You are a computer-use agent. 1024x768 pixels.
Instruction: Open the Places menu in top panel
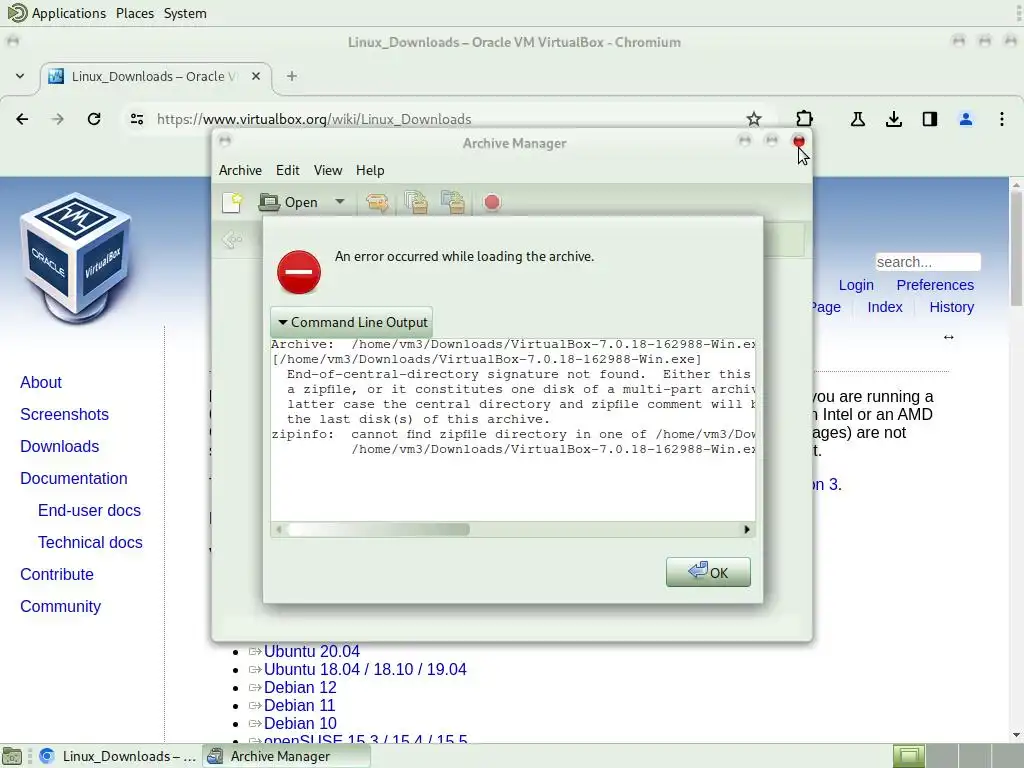(x=135, y=13)
